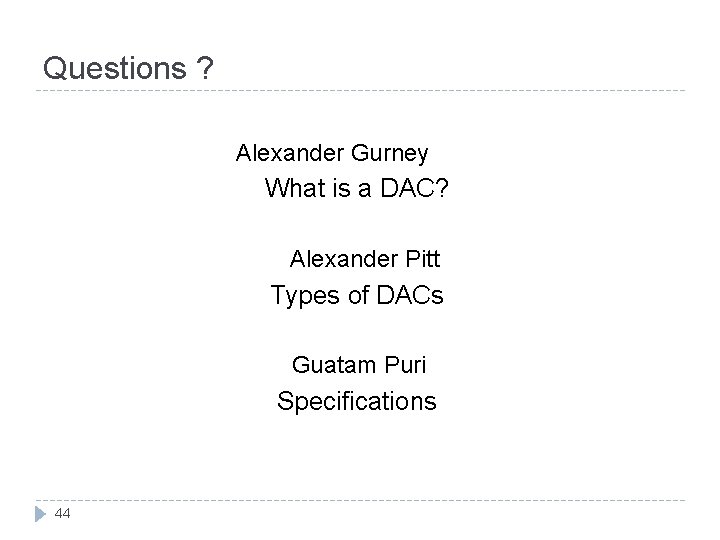Click the word "Questions" in the heading

pos(114,68)
